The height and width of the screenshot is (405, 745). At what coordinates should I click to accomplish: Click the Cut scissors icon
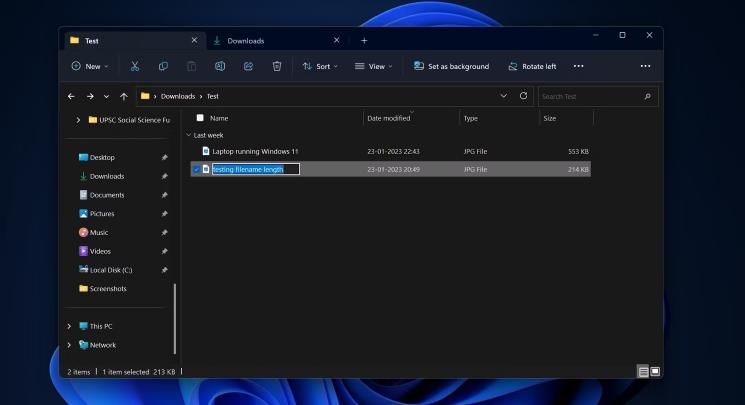coord(135,67)
